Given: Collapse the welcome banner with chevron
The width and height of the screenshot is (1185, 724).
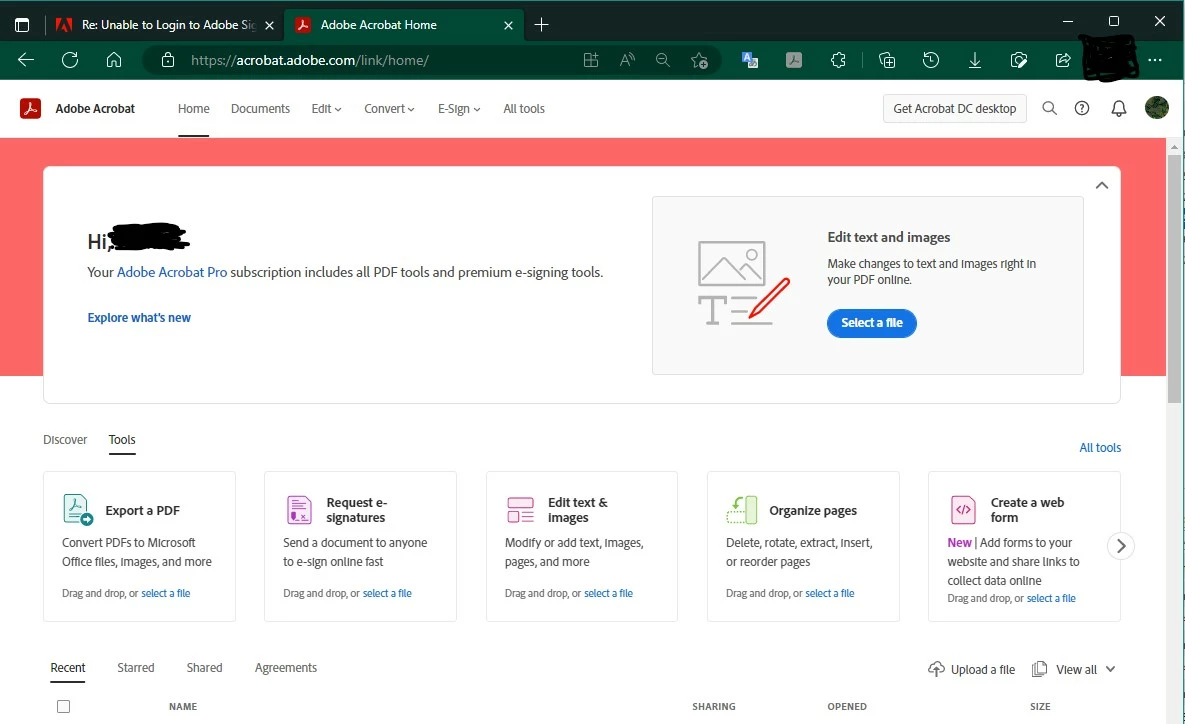Looking at the screenshot, I should 1102,185.
